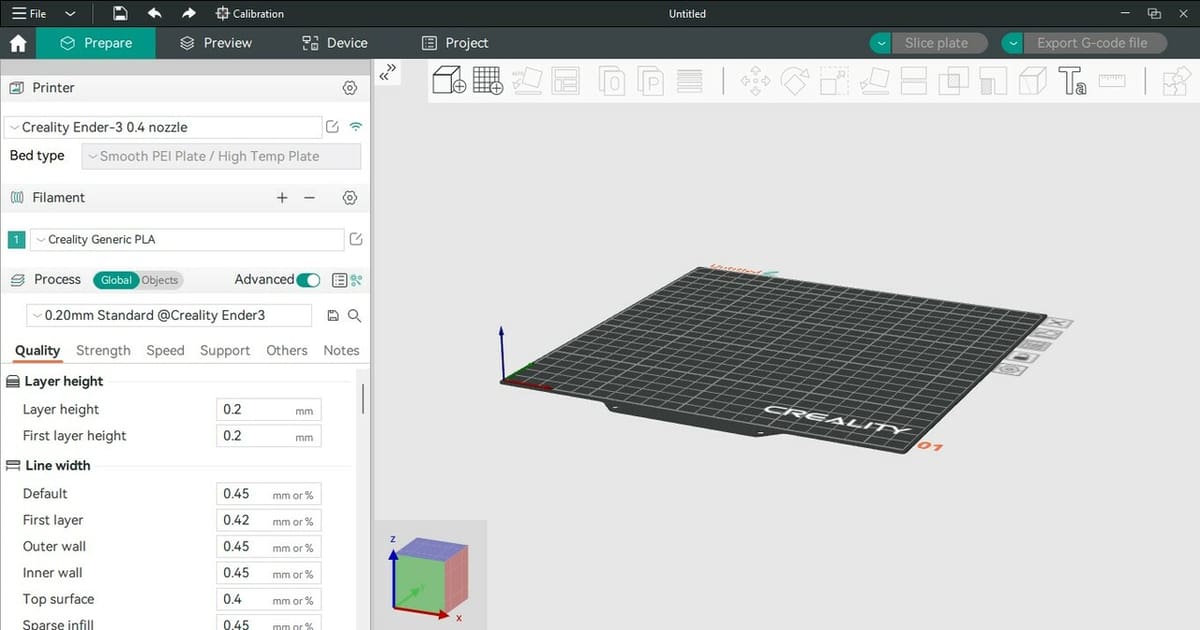Collapse the sidebar with double chevron
1200x630 pixels.
coord(388,71)
